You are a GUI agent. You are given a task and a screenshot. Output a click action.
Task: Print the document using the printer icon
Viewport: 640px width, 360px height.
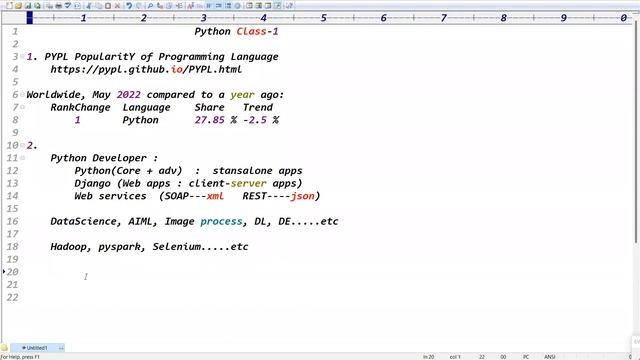[58, 6]
